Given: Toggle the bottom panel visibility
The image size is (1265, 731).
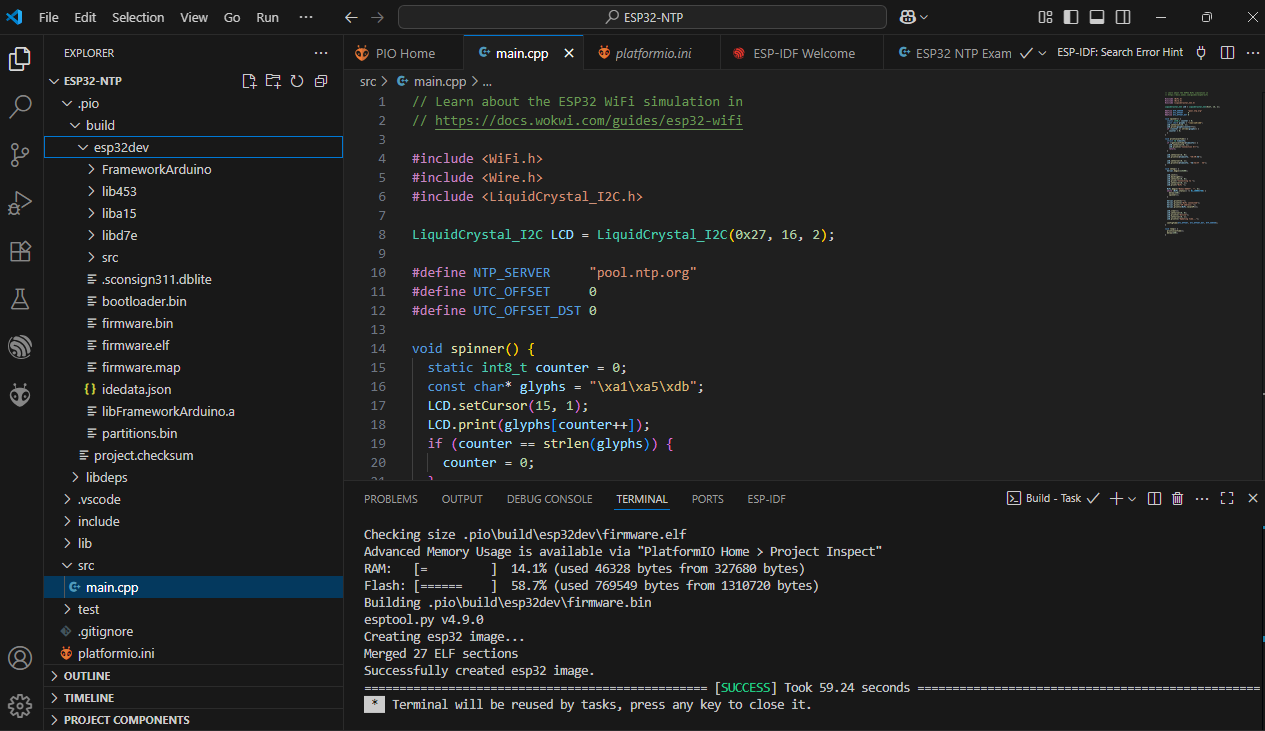Looking at the screenshot, I should 1097,17.
